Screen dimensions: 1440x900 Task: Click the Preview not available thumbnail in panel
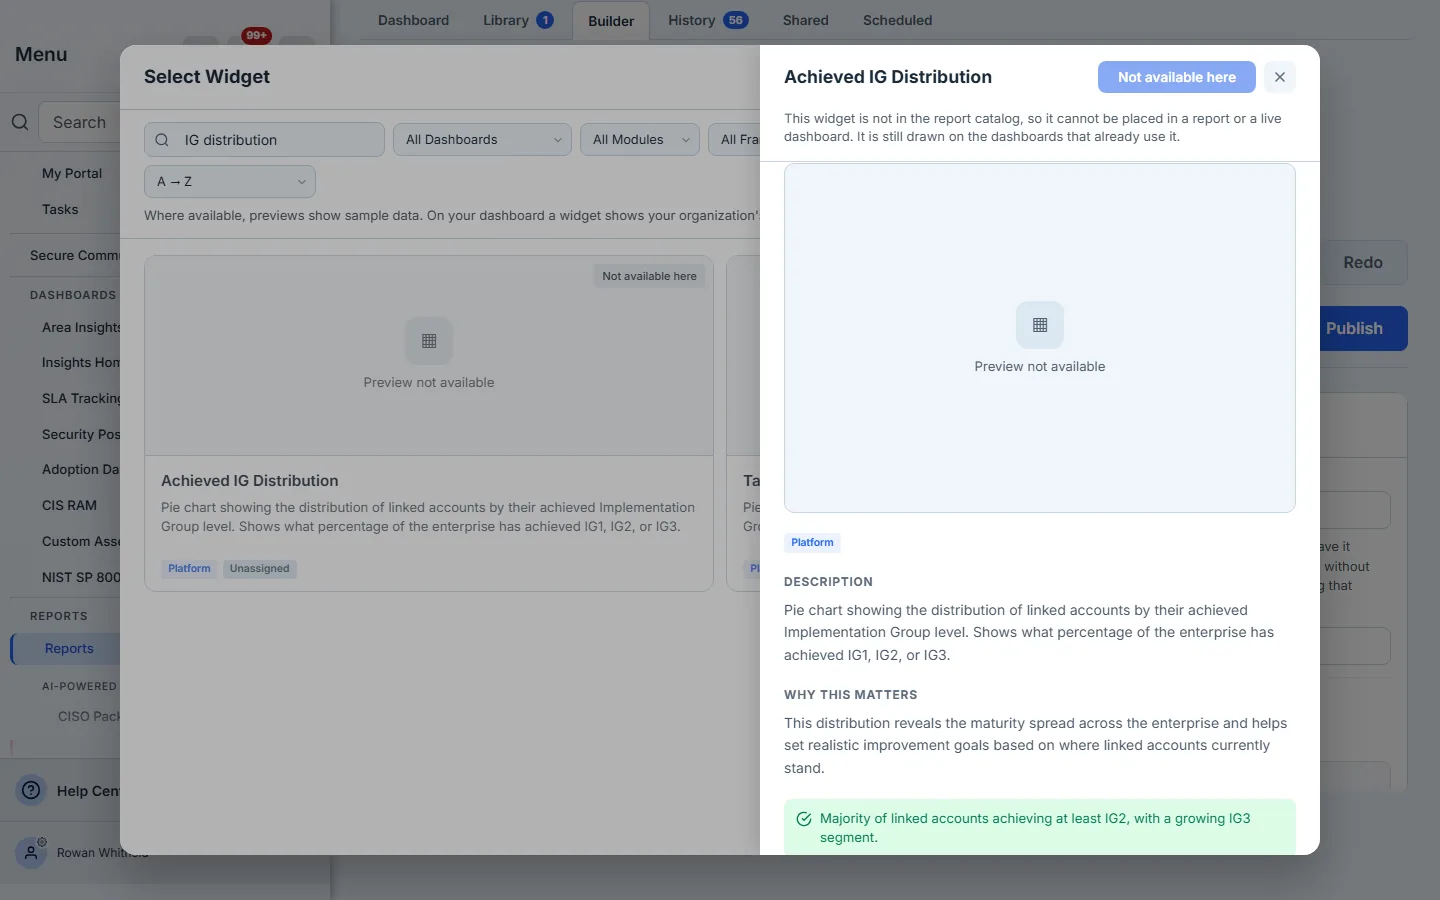pyautogui.click(x=1040, y=338)
